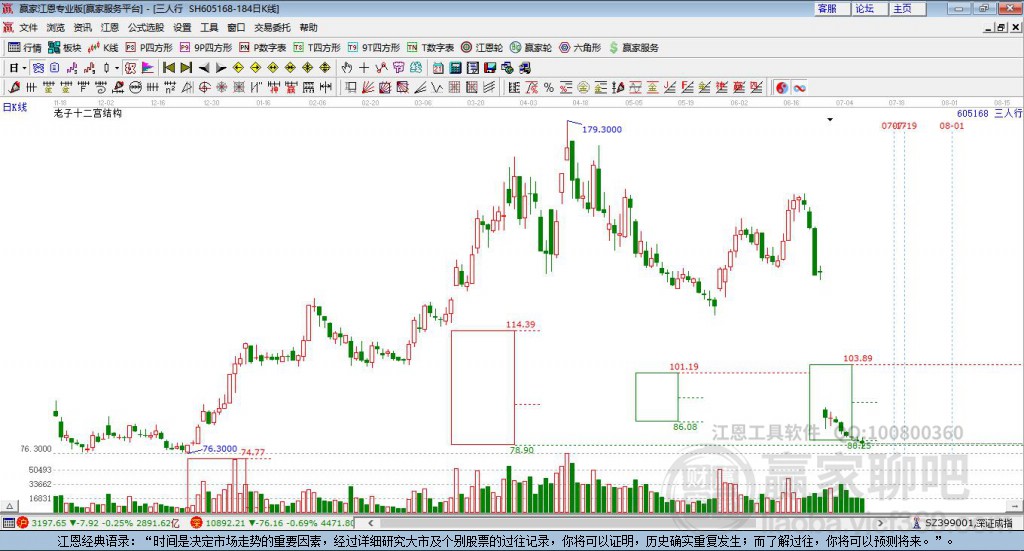Open the 9T四方形 tool
The height and width of the screenshot is (551, 1024).
tap(374, 48)
